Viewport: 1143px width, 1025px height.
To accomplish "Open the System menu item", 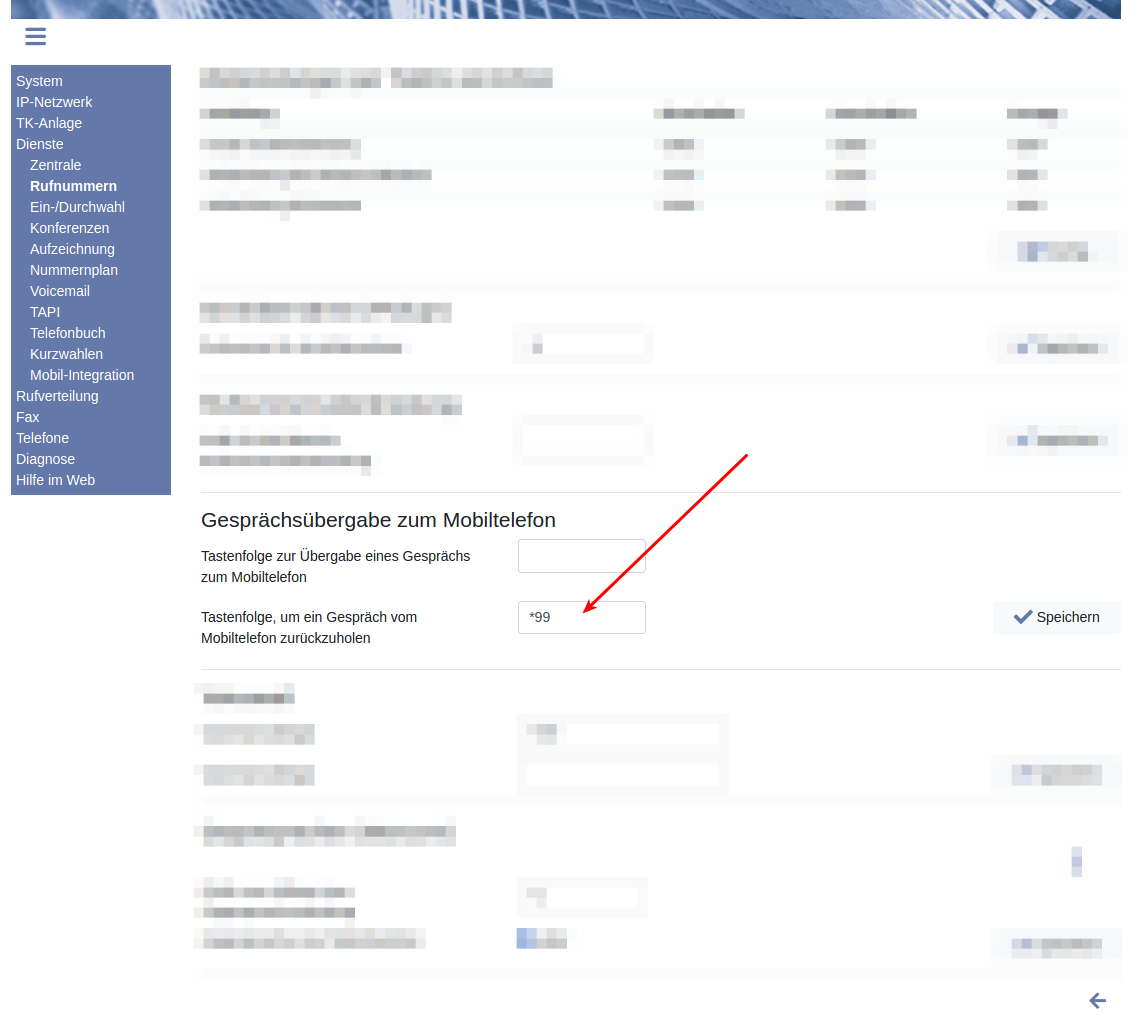I will click(x=39, y=81).
